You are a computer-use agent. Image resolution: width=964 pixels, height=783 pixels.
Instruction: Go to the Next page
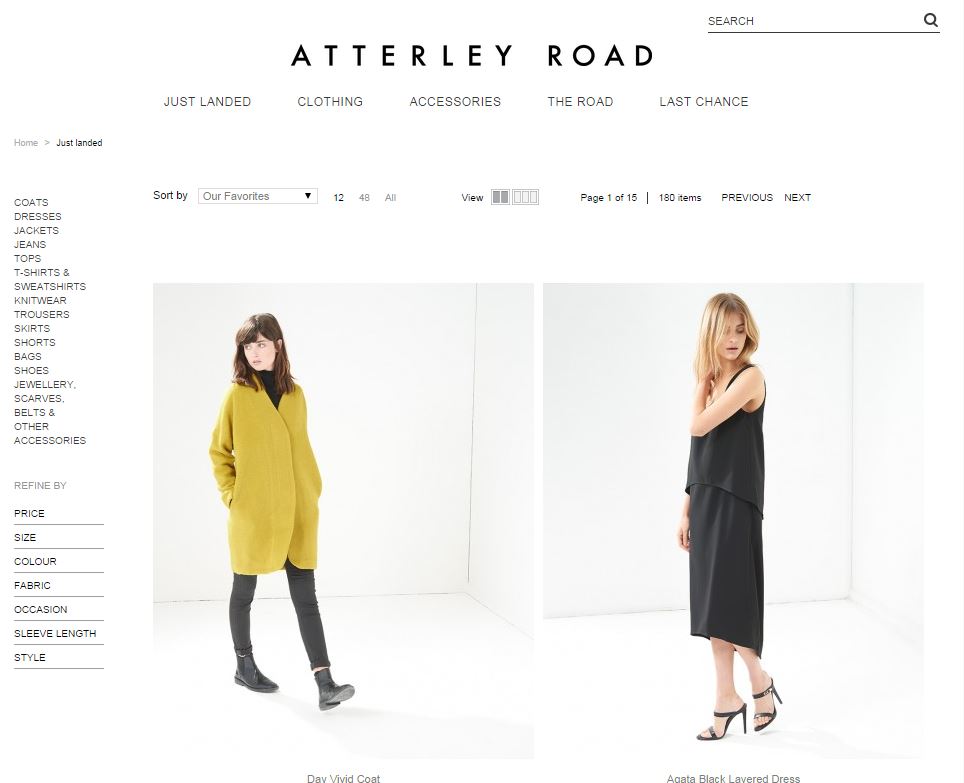(x=797, y=198)
